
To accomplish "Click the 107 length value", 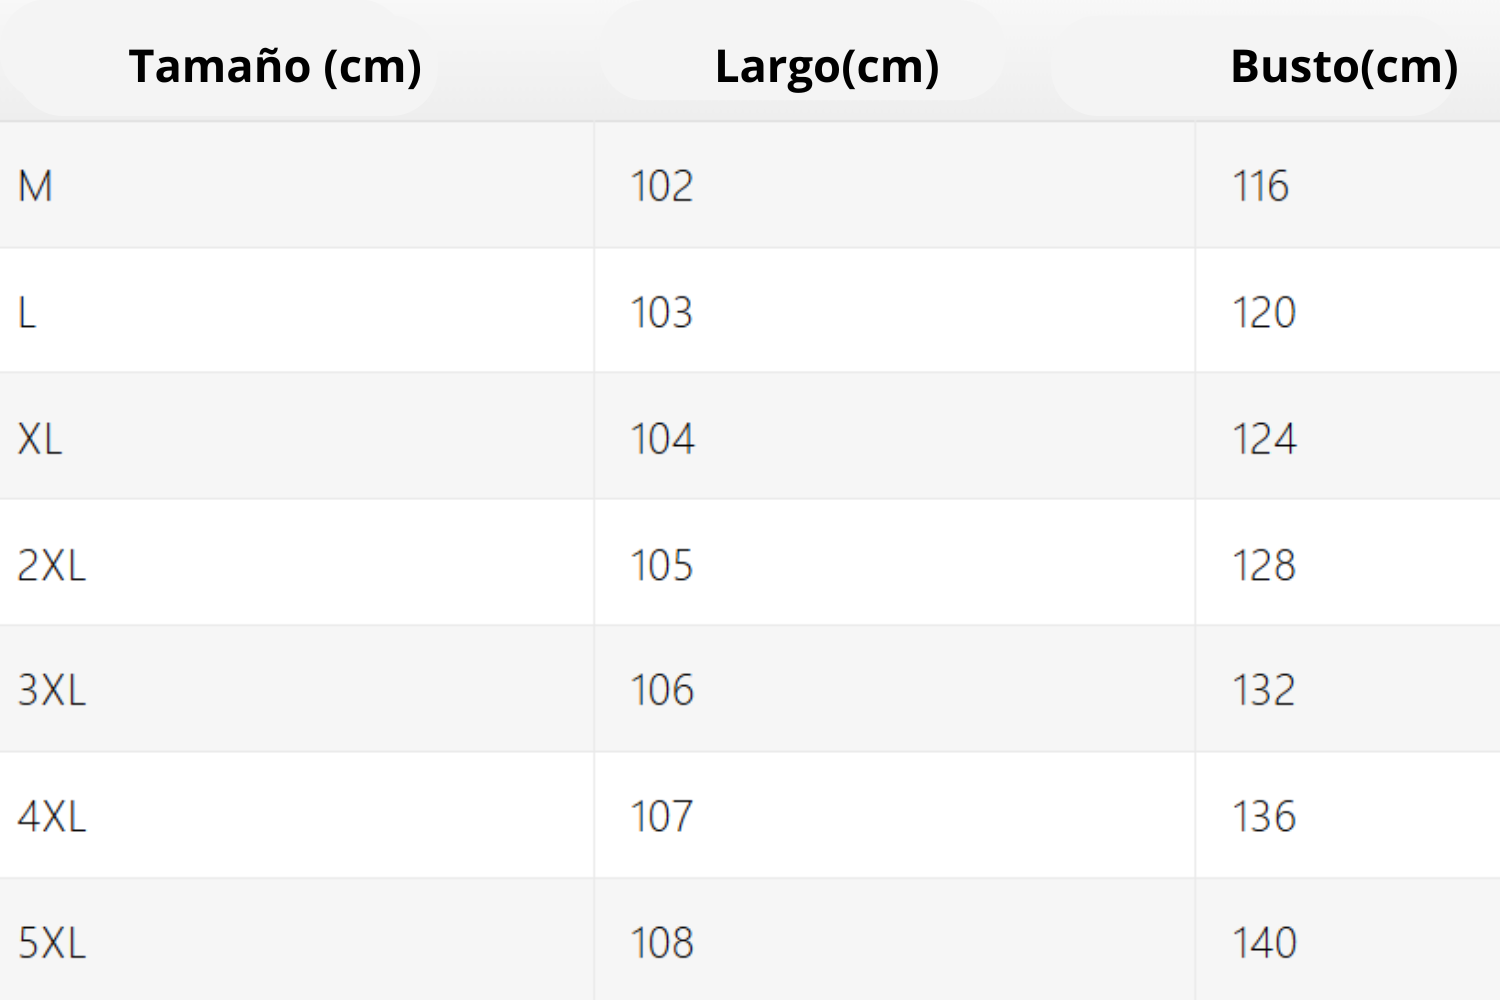I will (x=661, y=817).
